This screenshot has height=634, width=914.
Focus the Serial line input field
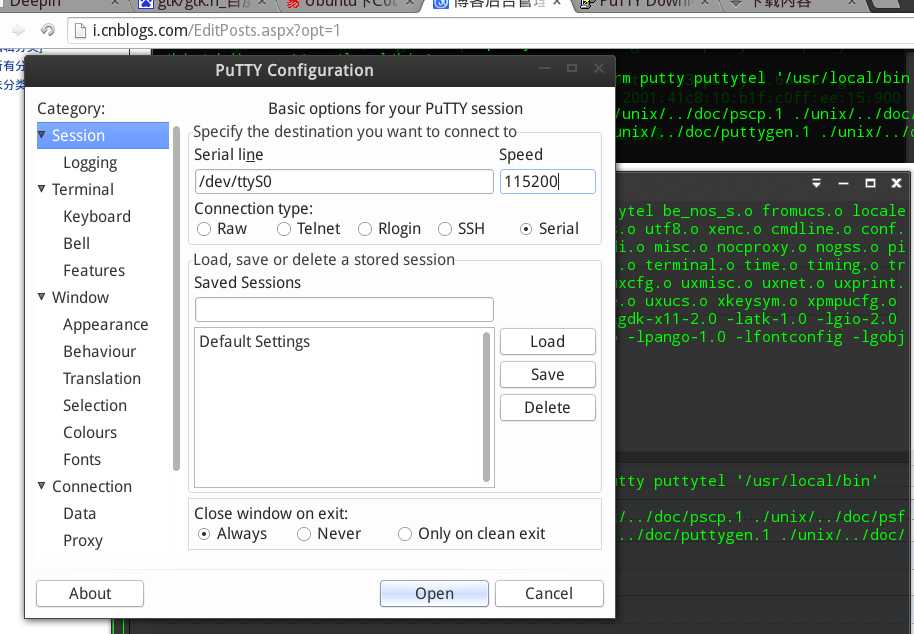[x=344, y=182]
